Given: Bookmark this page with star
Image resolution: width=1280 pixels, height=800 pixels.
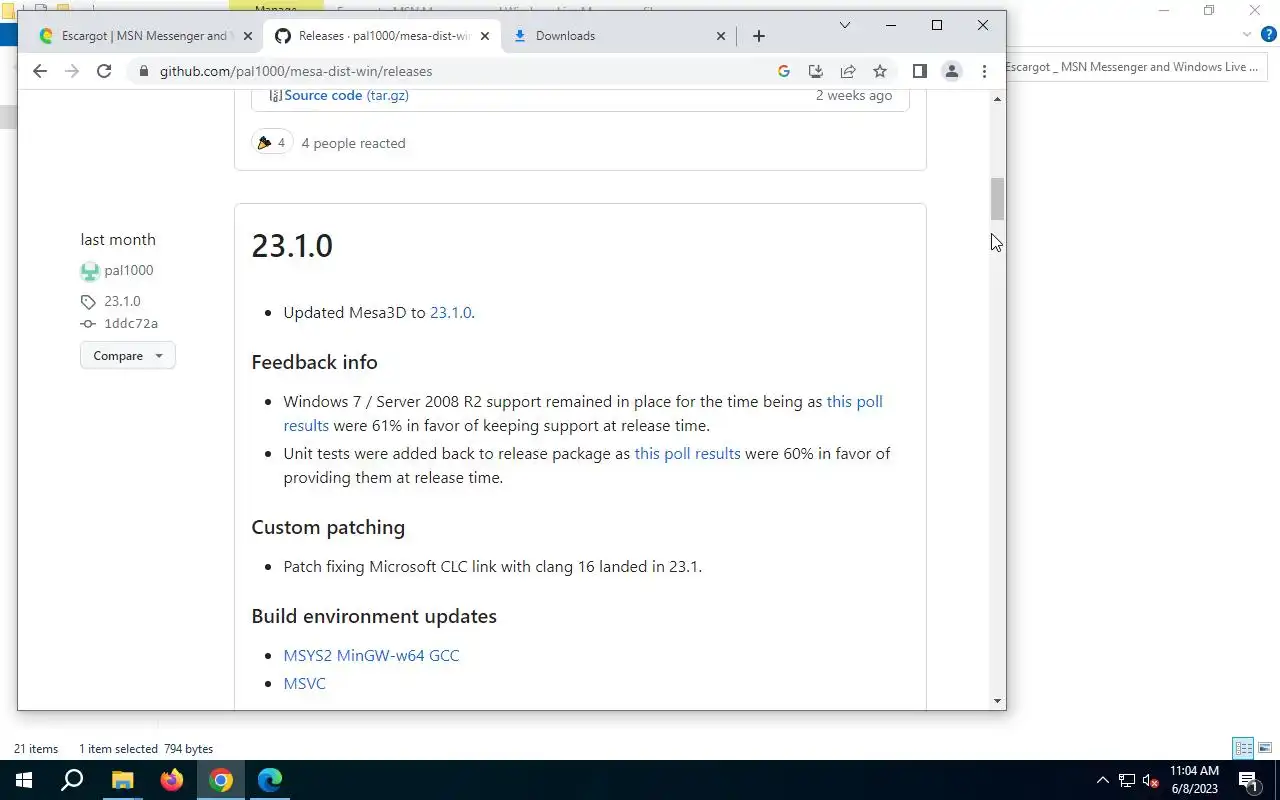Looking at the screenshot, I should [879, 71].
